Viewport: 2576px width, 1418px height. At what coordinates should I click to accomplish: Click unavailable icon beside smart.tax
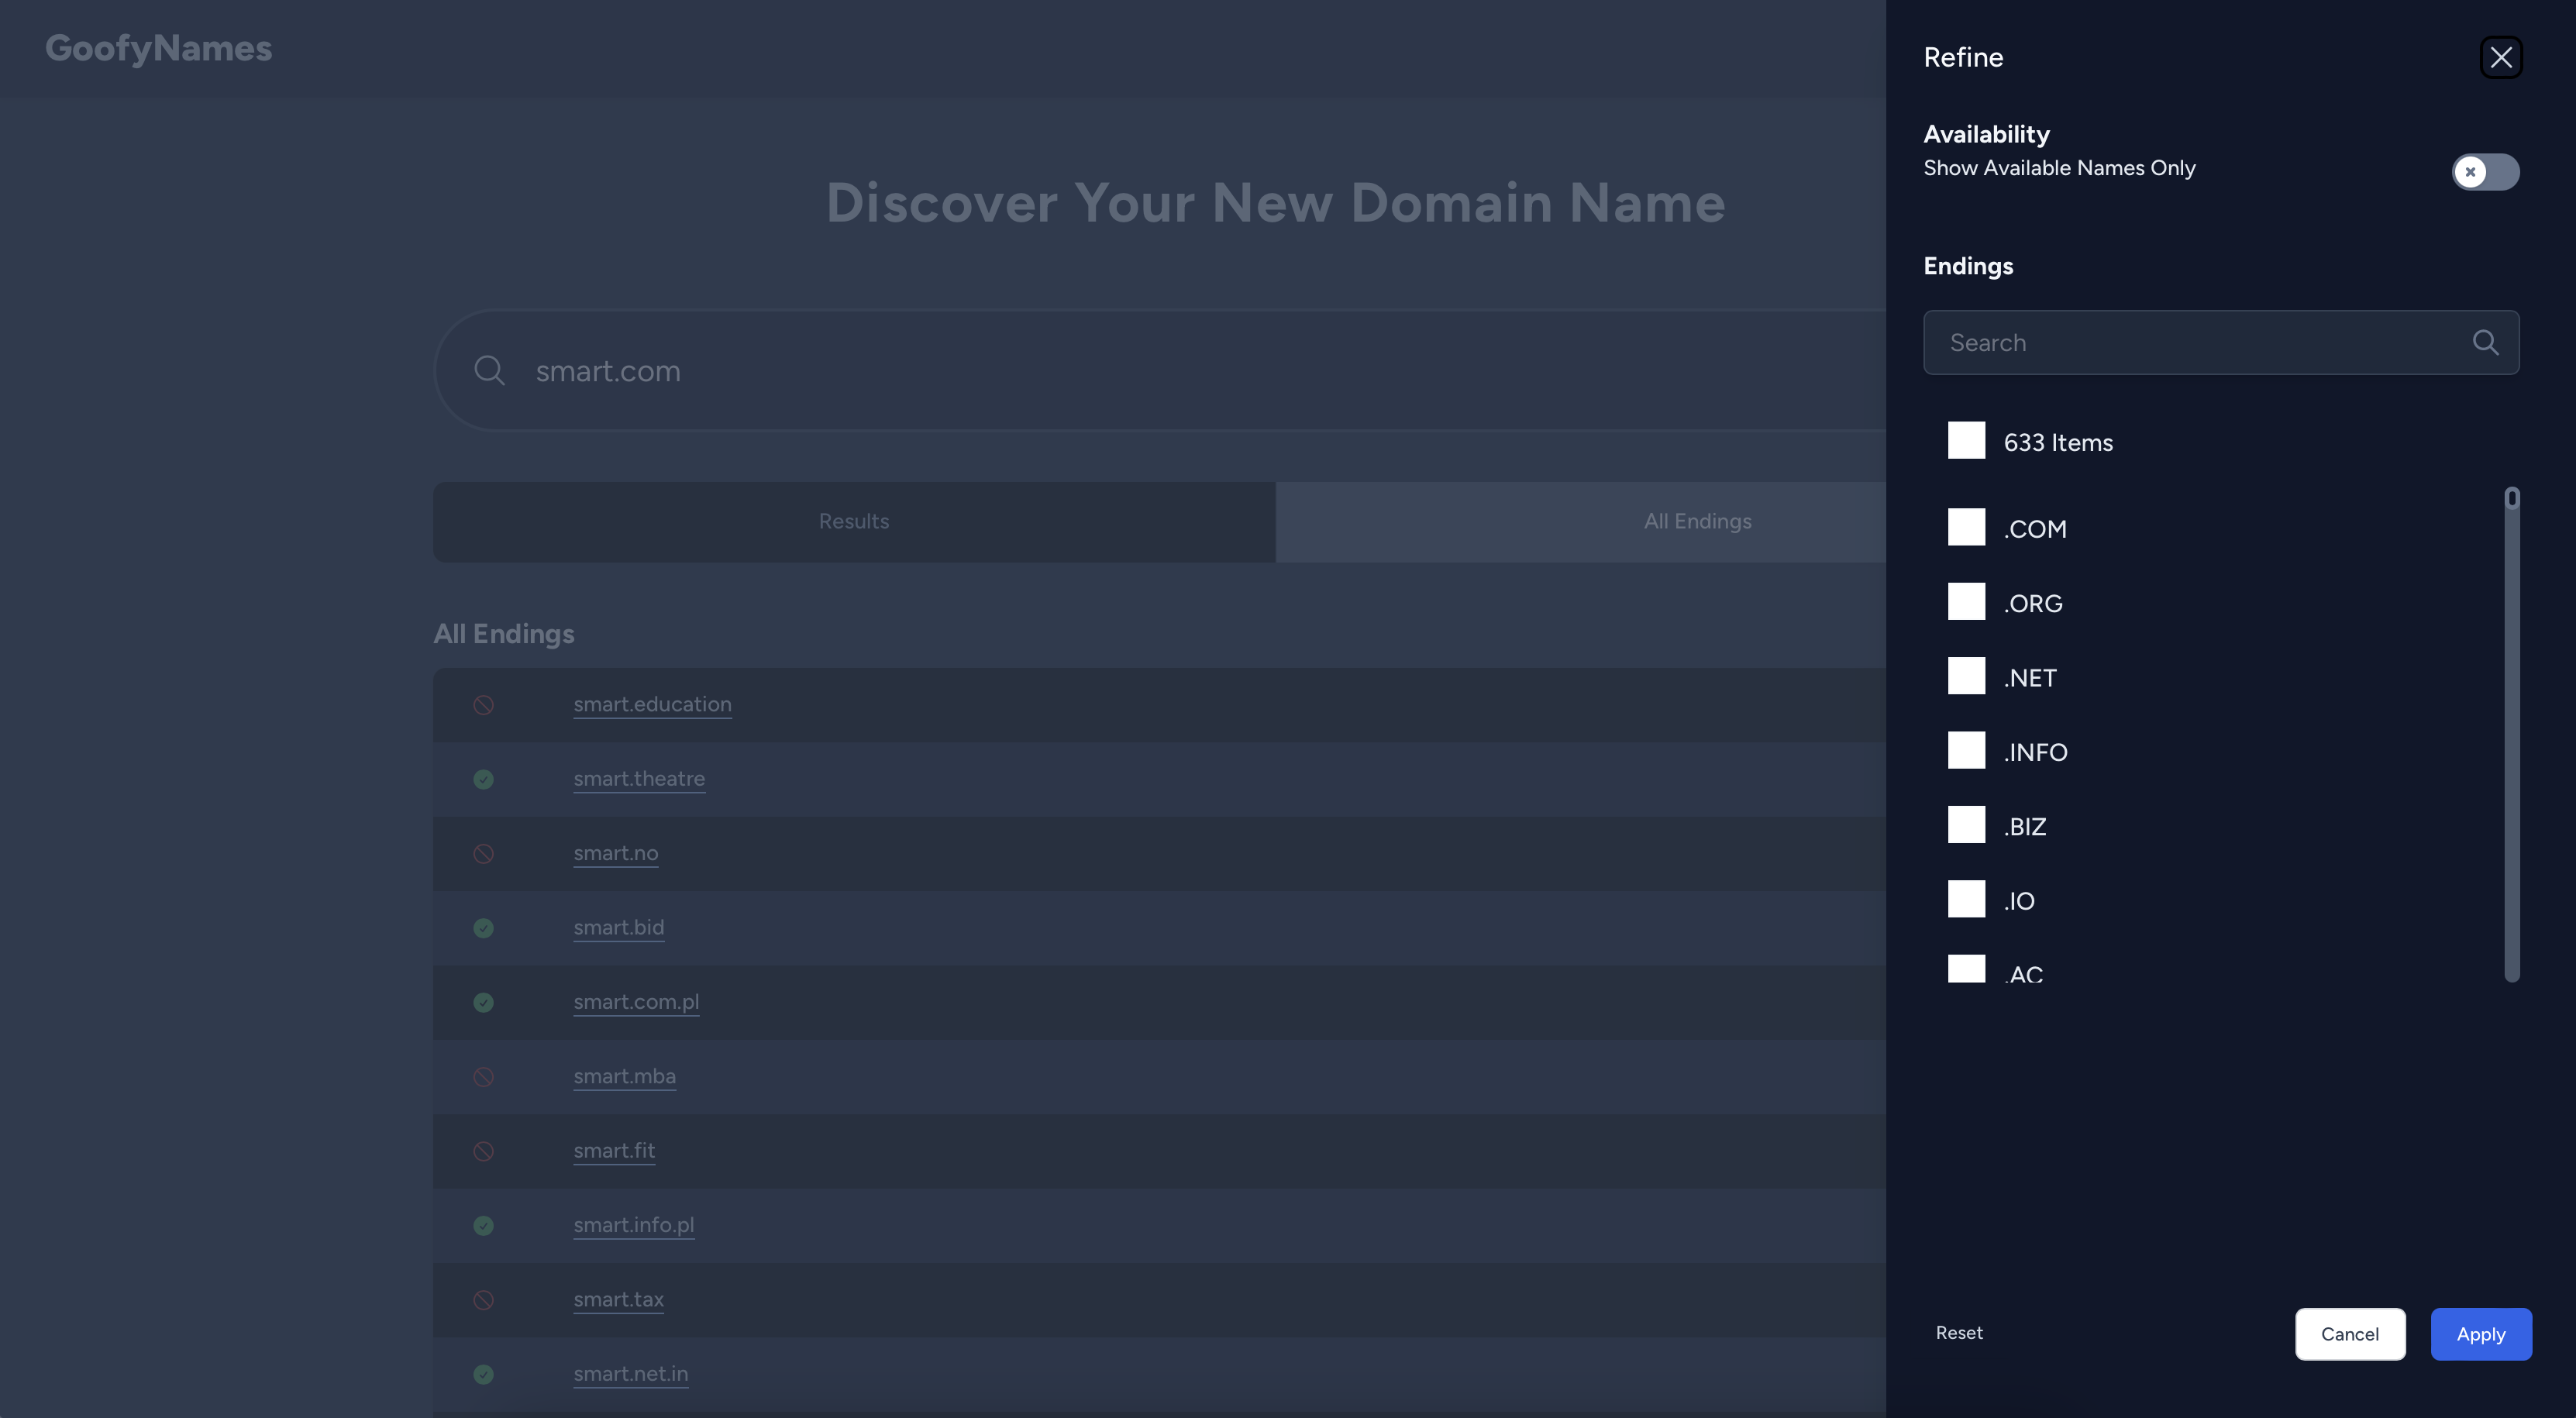483,1300
